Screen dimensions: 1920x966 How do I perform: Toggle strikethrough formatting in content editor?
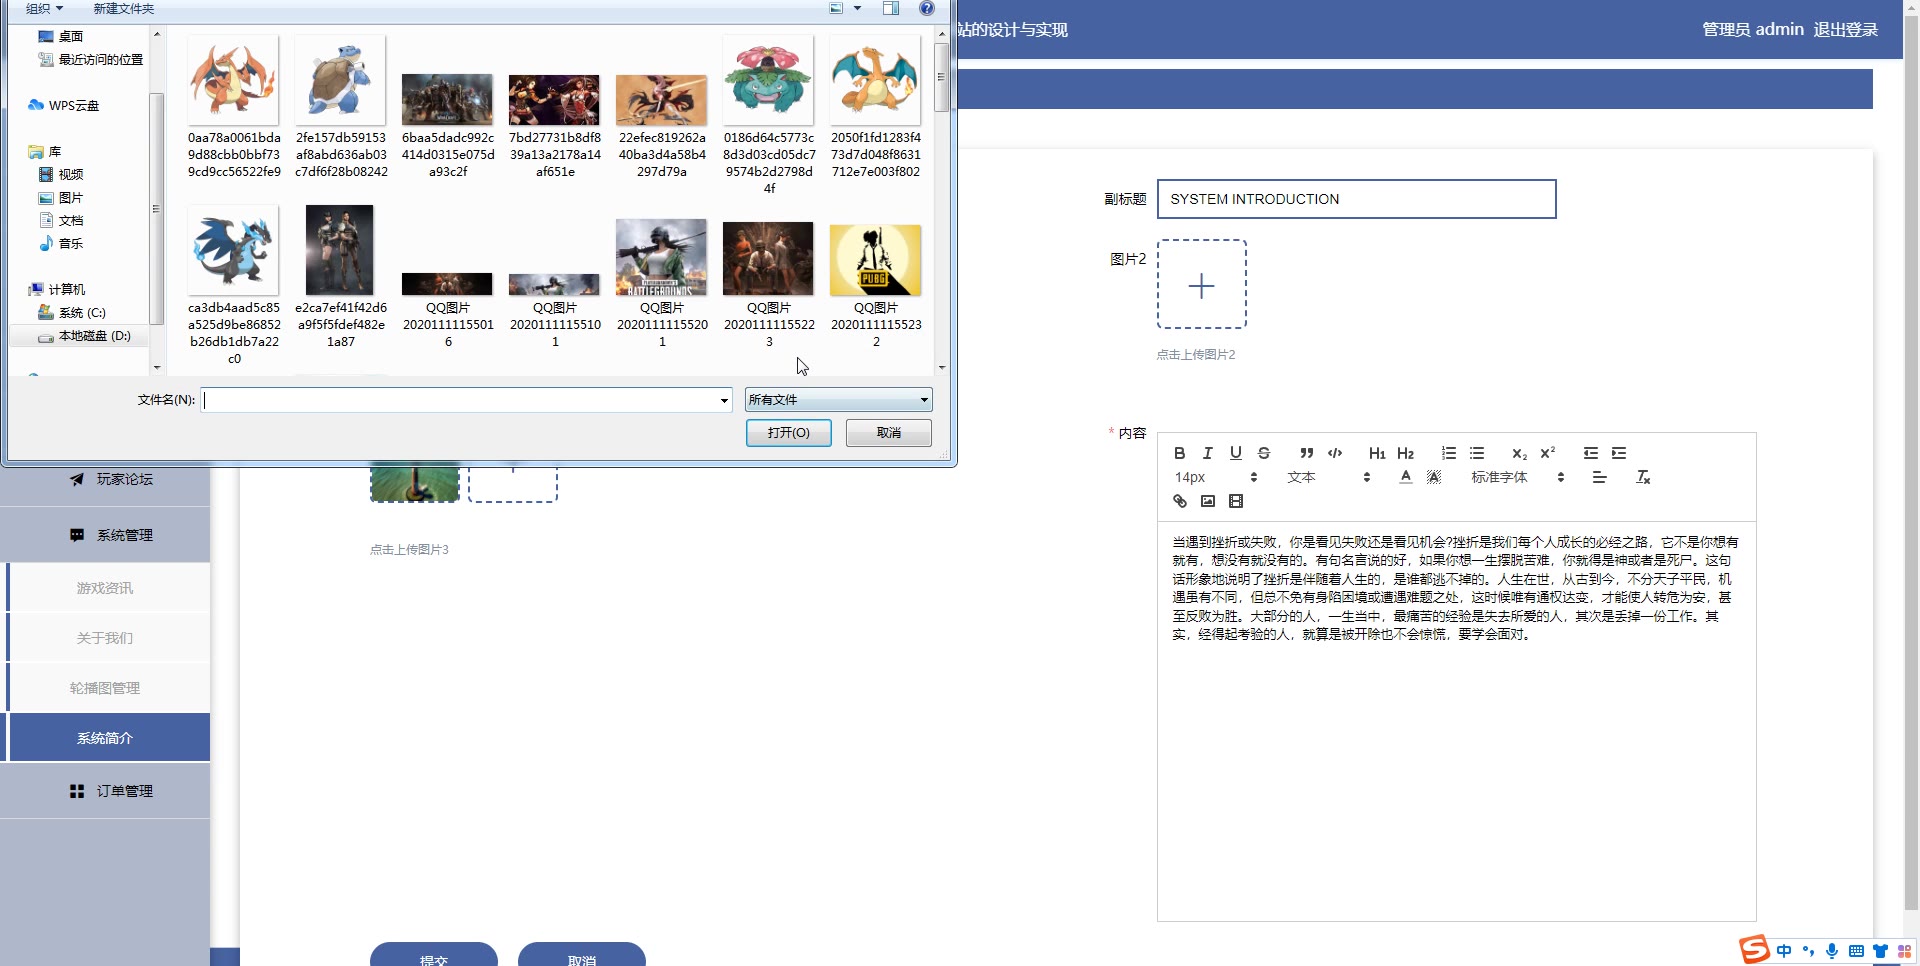(1263, 453)
